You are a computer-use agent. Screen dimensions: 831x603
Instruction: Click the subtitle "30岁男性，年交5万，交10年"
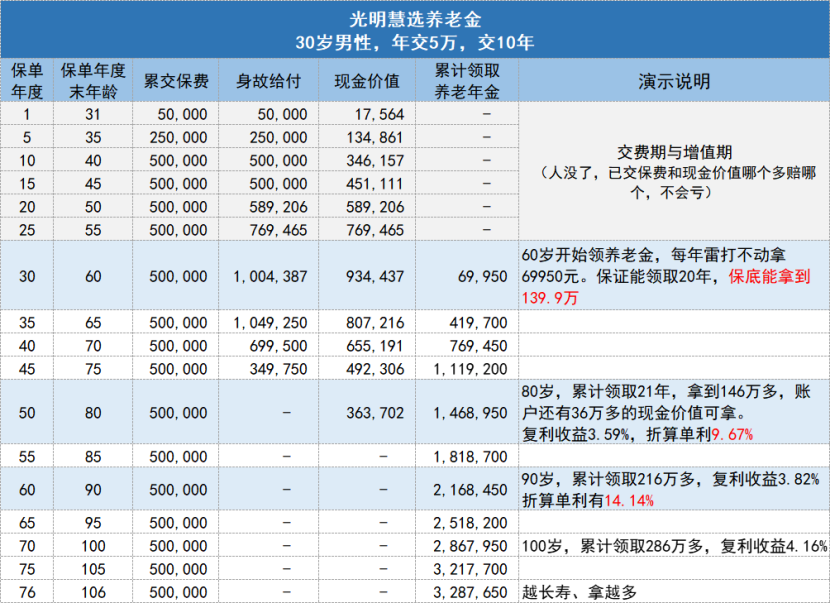pos(415,42)
